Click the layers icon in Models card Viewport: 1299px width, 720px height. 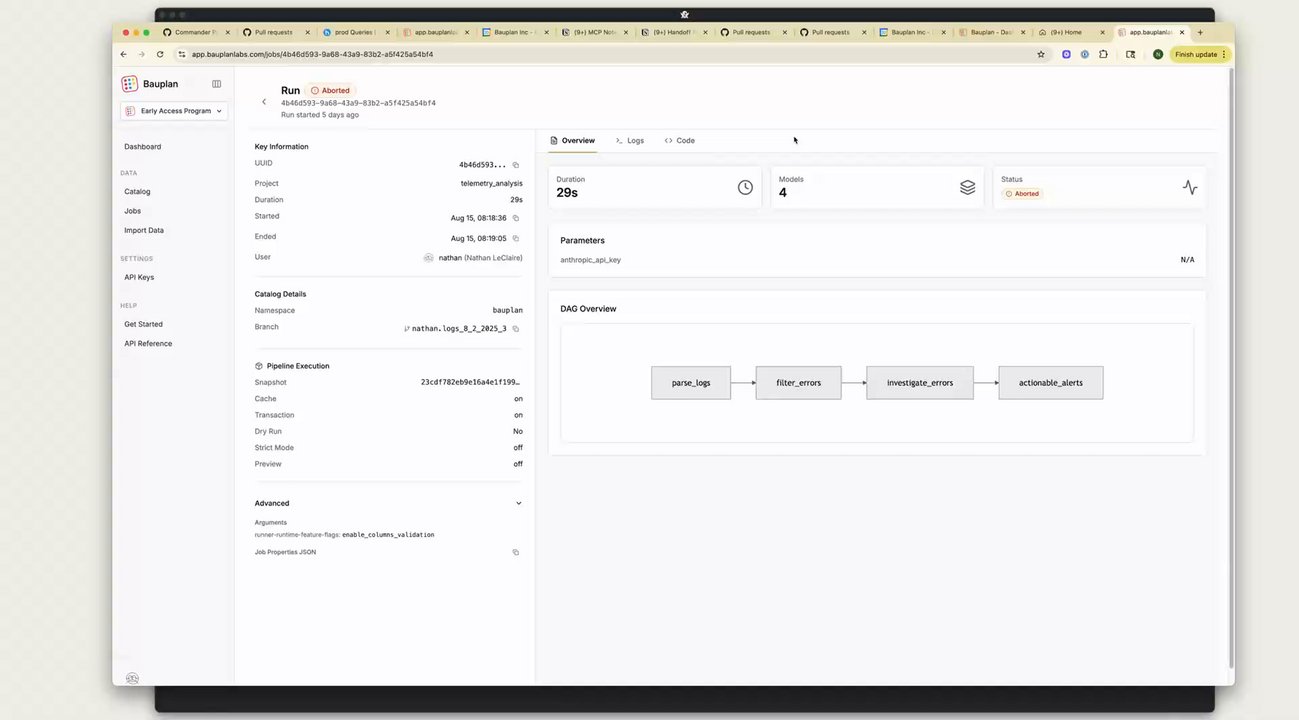point(967,187)
